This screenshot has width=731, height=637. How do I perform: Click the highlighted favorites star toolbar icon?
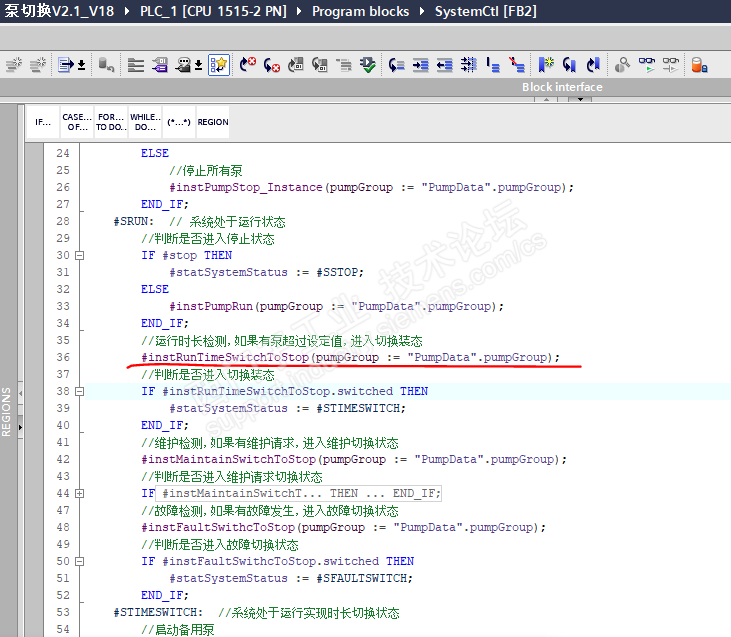tap(219, 65)
